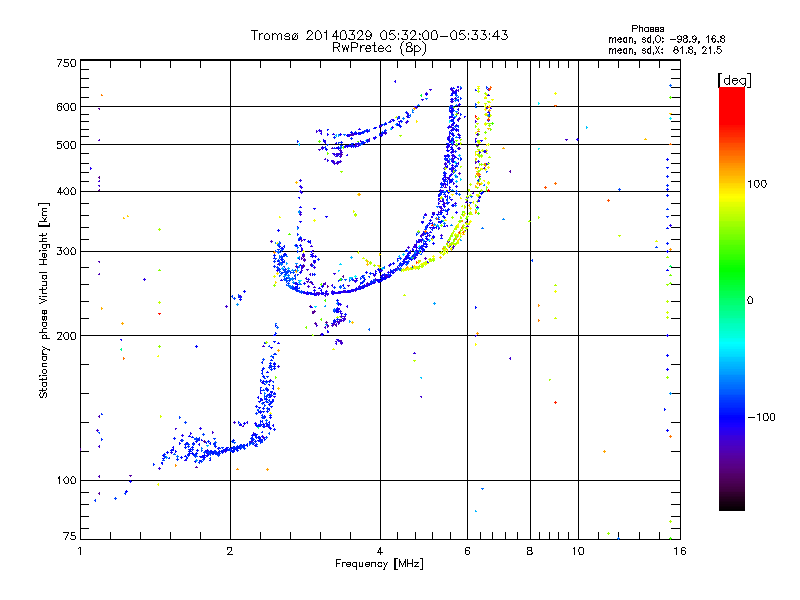
Task: Click the '[deg]' colorbar unit label
Action: (734, 80)
